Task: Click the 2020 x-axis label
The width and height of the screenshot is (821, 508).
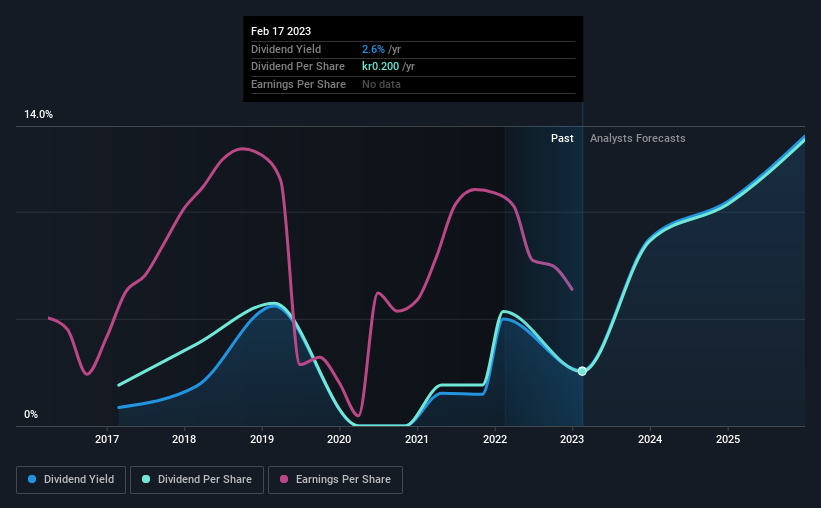Action: pyautogui.click(x=339, y=439)
